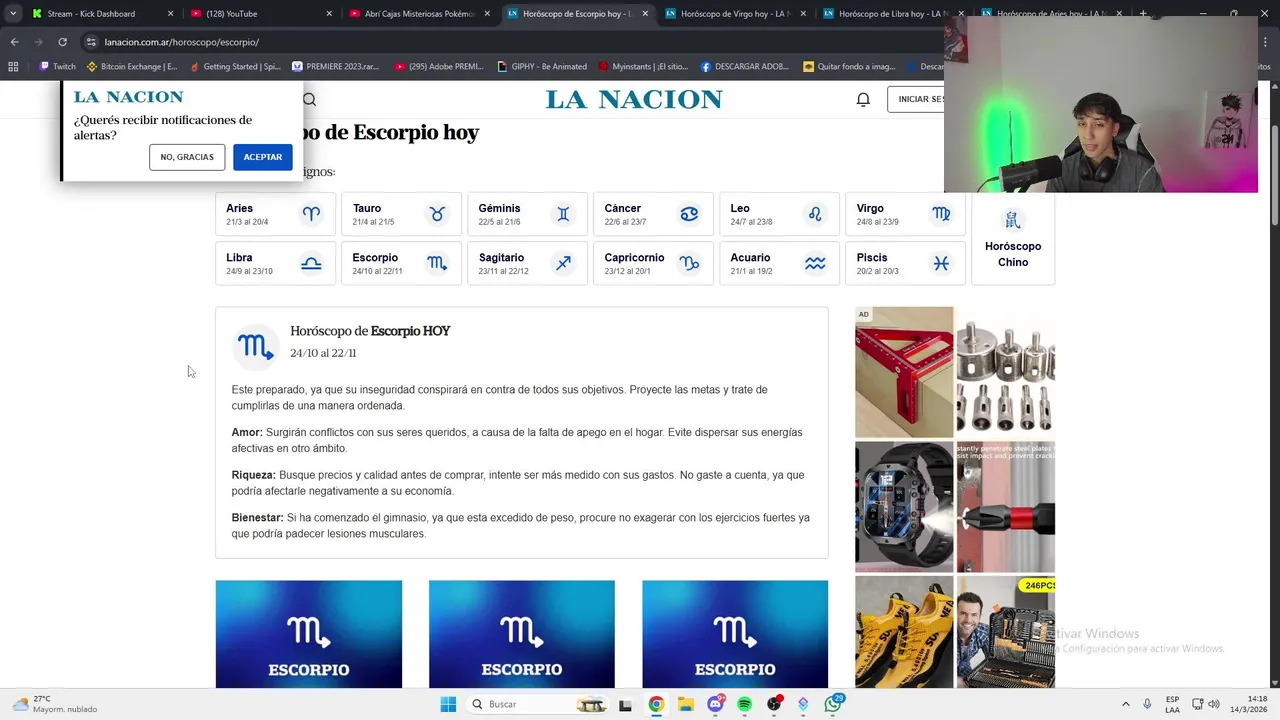Open the Twitch bookmark

click(x=57, y=67)
